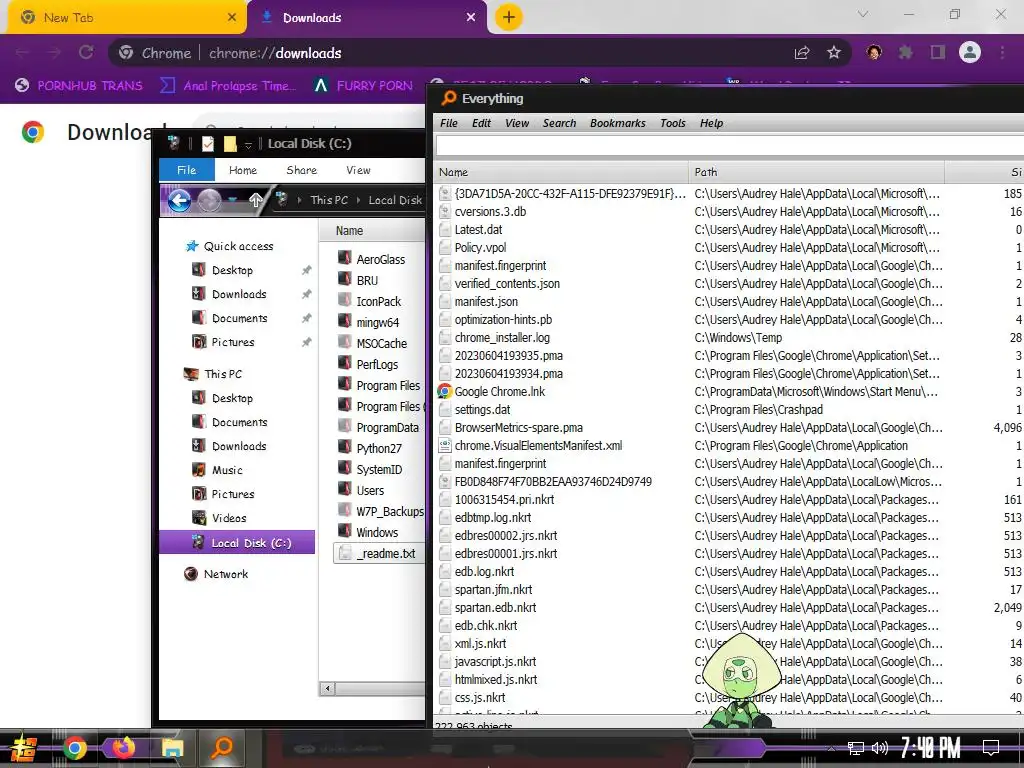Open the File menu in Everything

pos(449,123)
